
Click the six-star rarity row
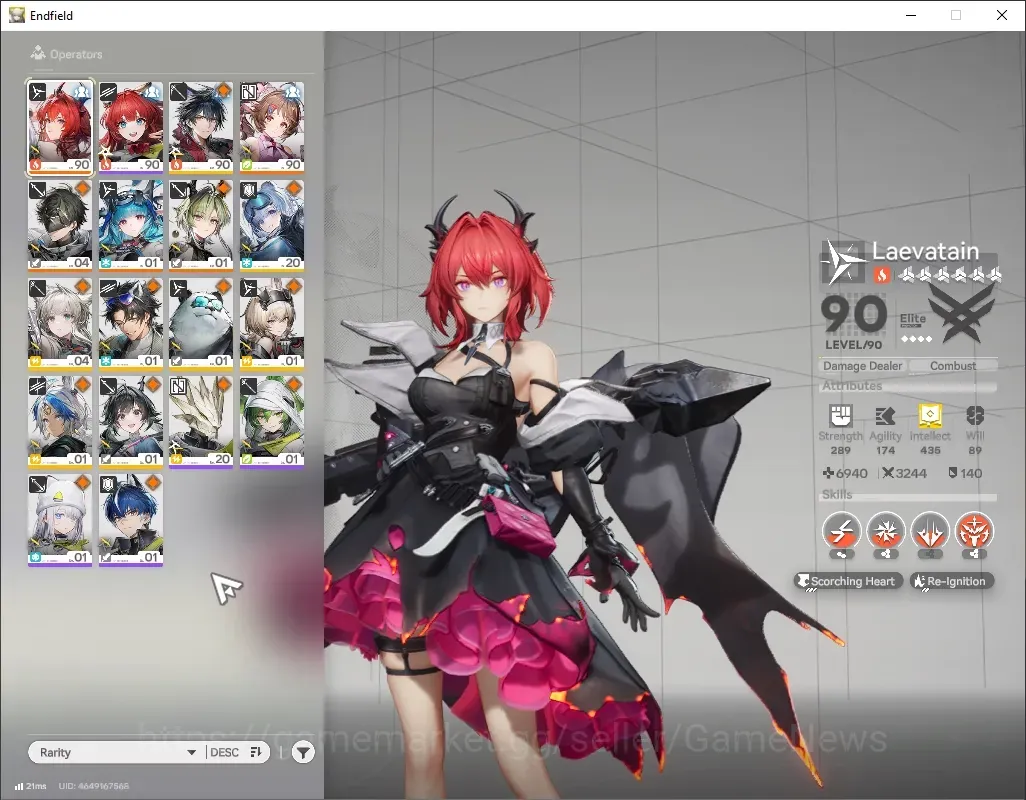coord(949,275)
